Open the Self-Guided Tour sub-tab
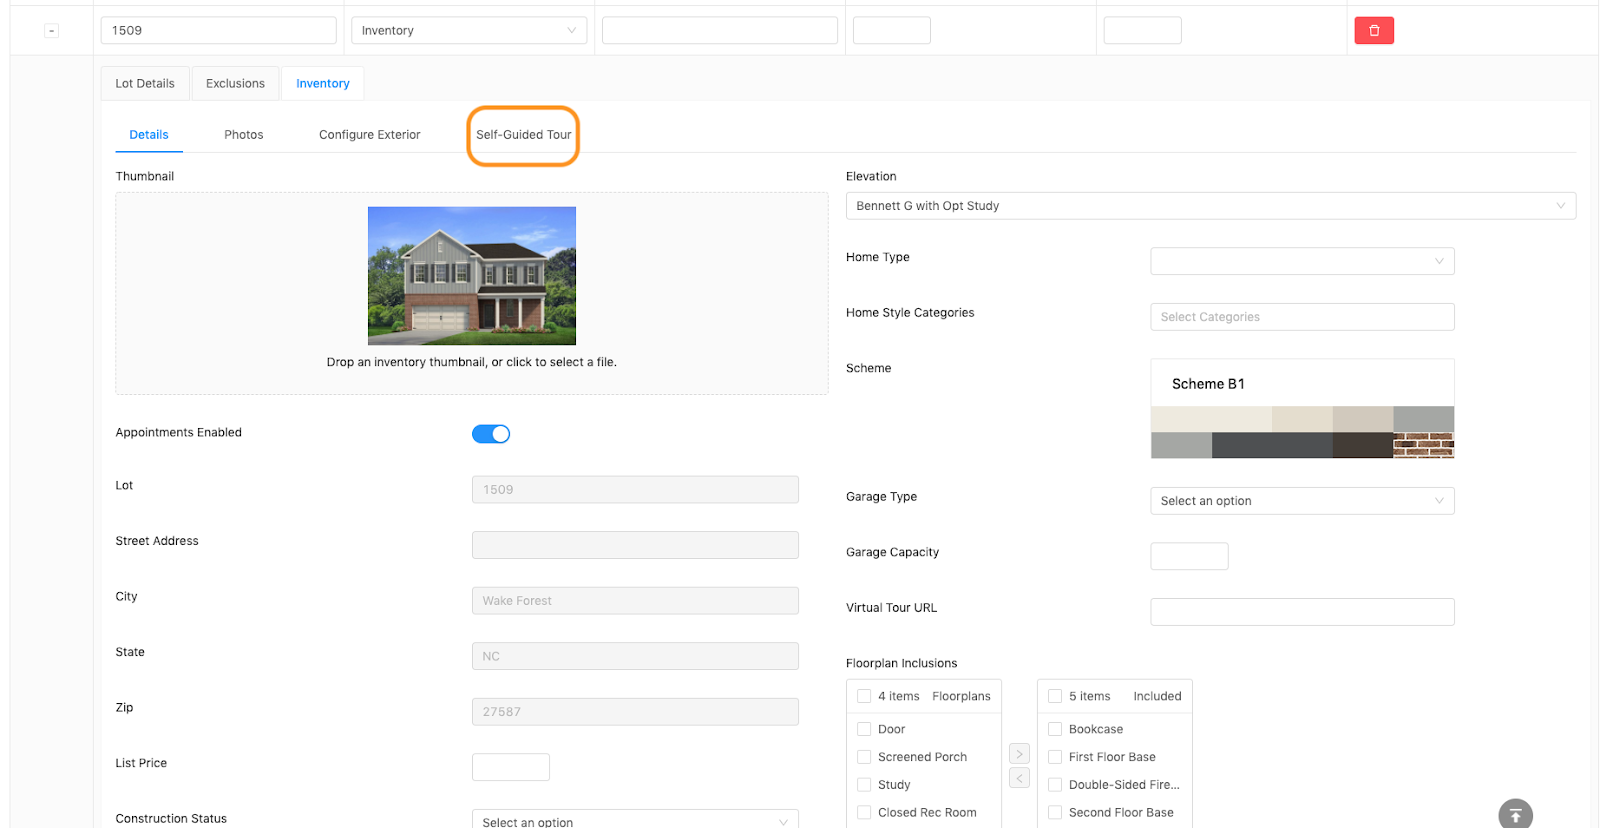 [x=524, y=135]
